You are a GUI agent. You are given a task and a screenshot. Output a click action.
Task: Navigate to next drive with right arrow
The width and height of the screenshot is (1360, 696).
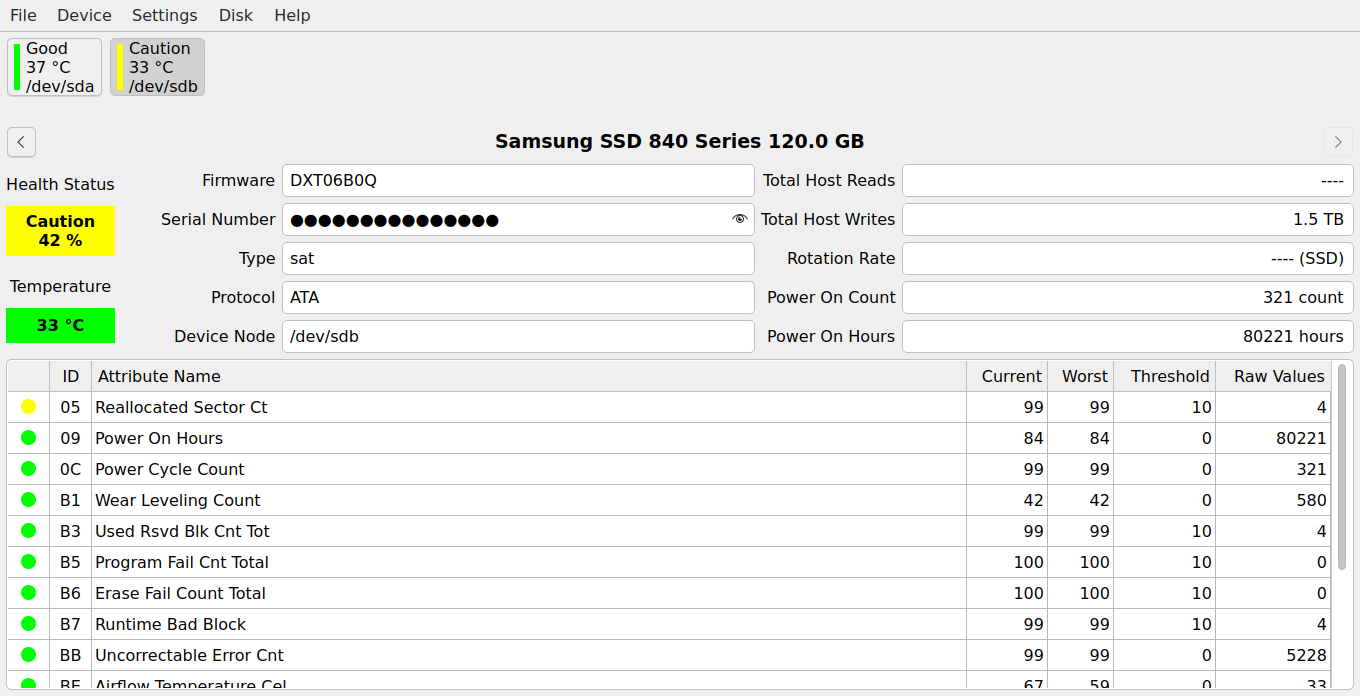click(1338, 142)
